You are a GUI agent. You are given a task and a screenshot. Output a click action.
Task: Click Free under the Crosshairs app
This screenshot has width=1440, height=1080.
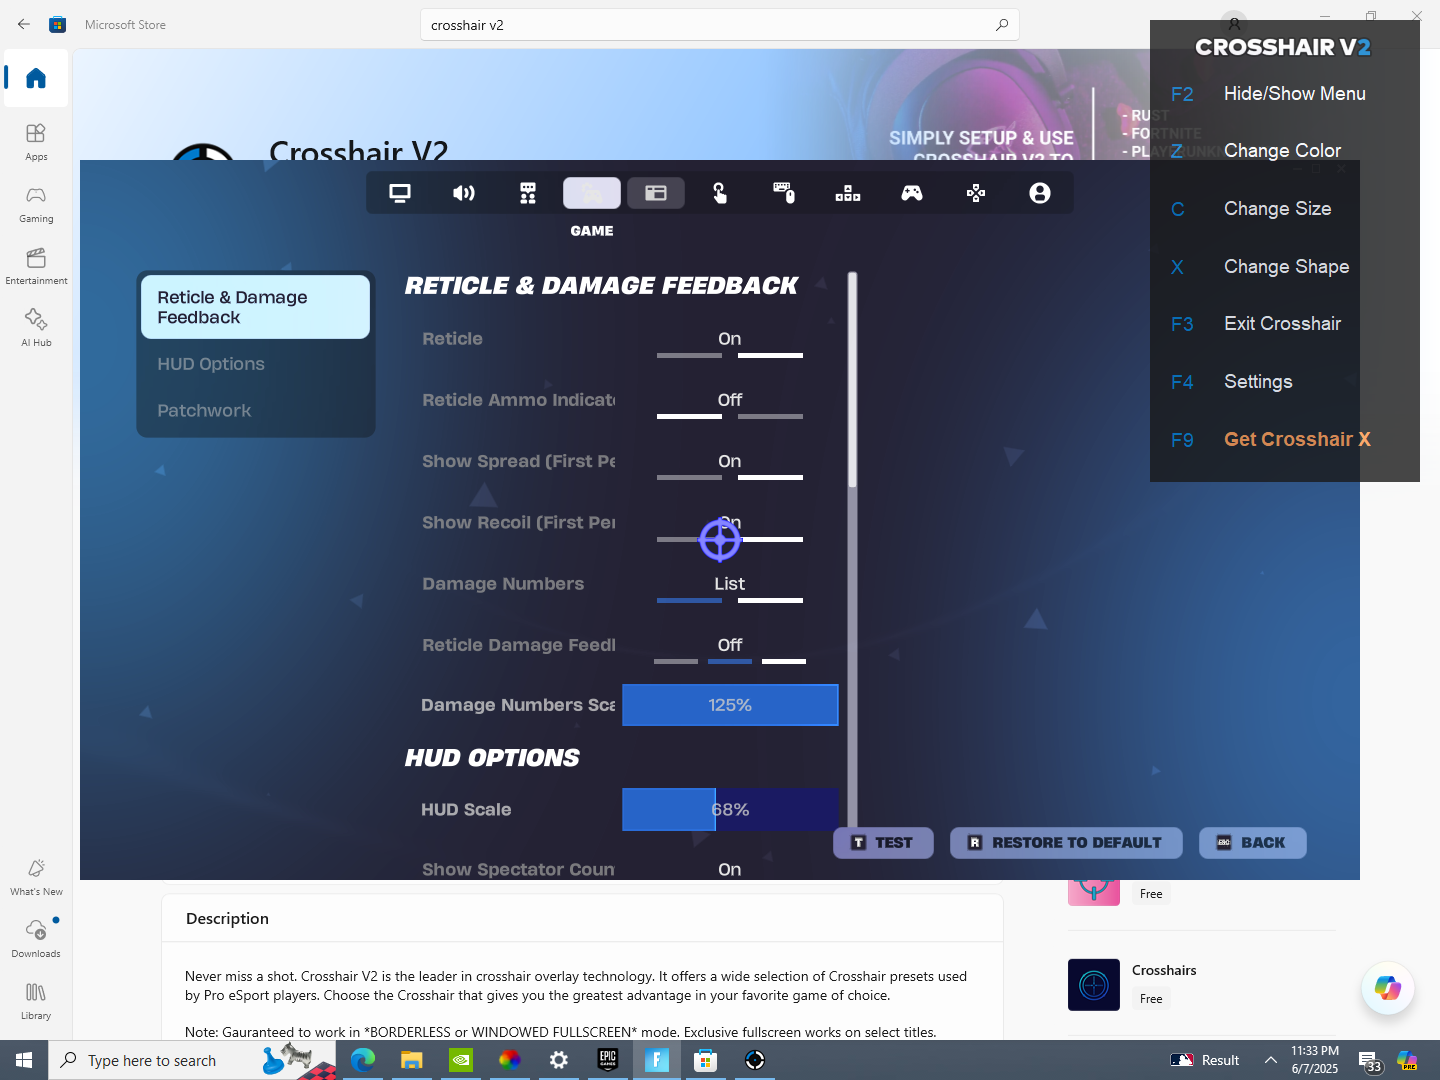(x=1151, y=999)
